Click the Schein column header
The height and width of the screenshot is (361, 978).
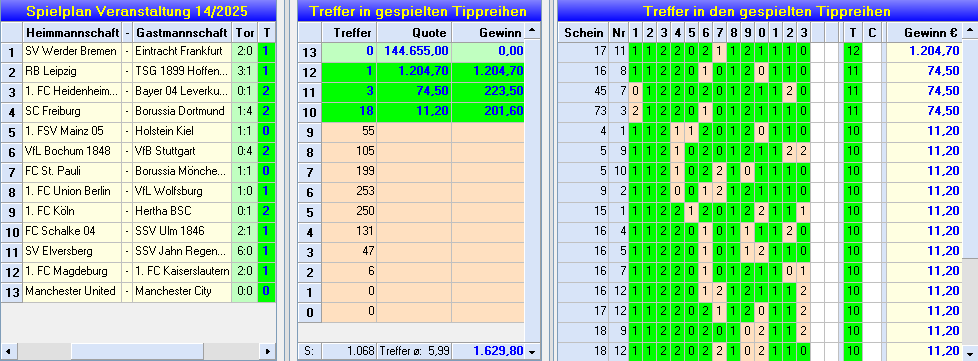583,32
